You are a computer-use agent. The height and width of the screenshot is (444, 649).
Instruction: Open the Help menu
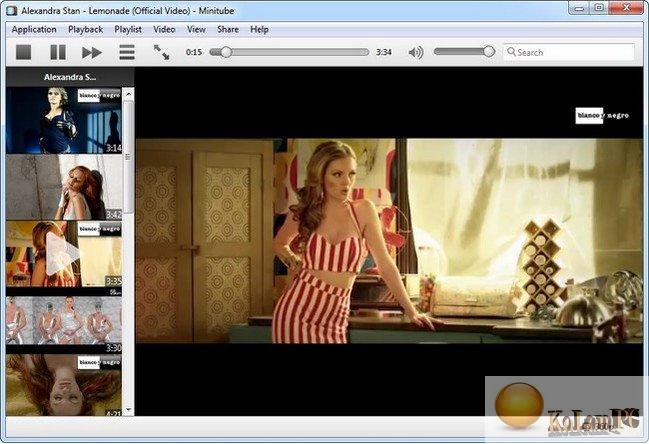(x=259, y=29)
